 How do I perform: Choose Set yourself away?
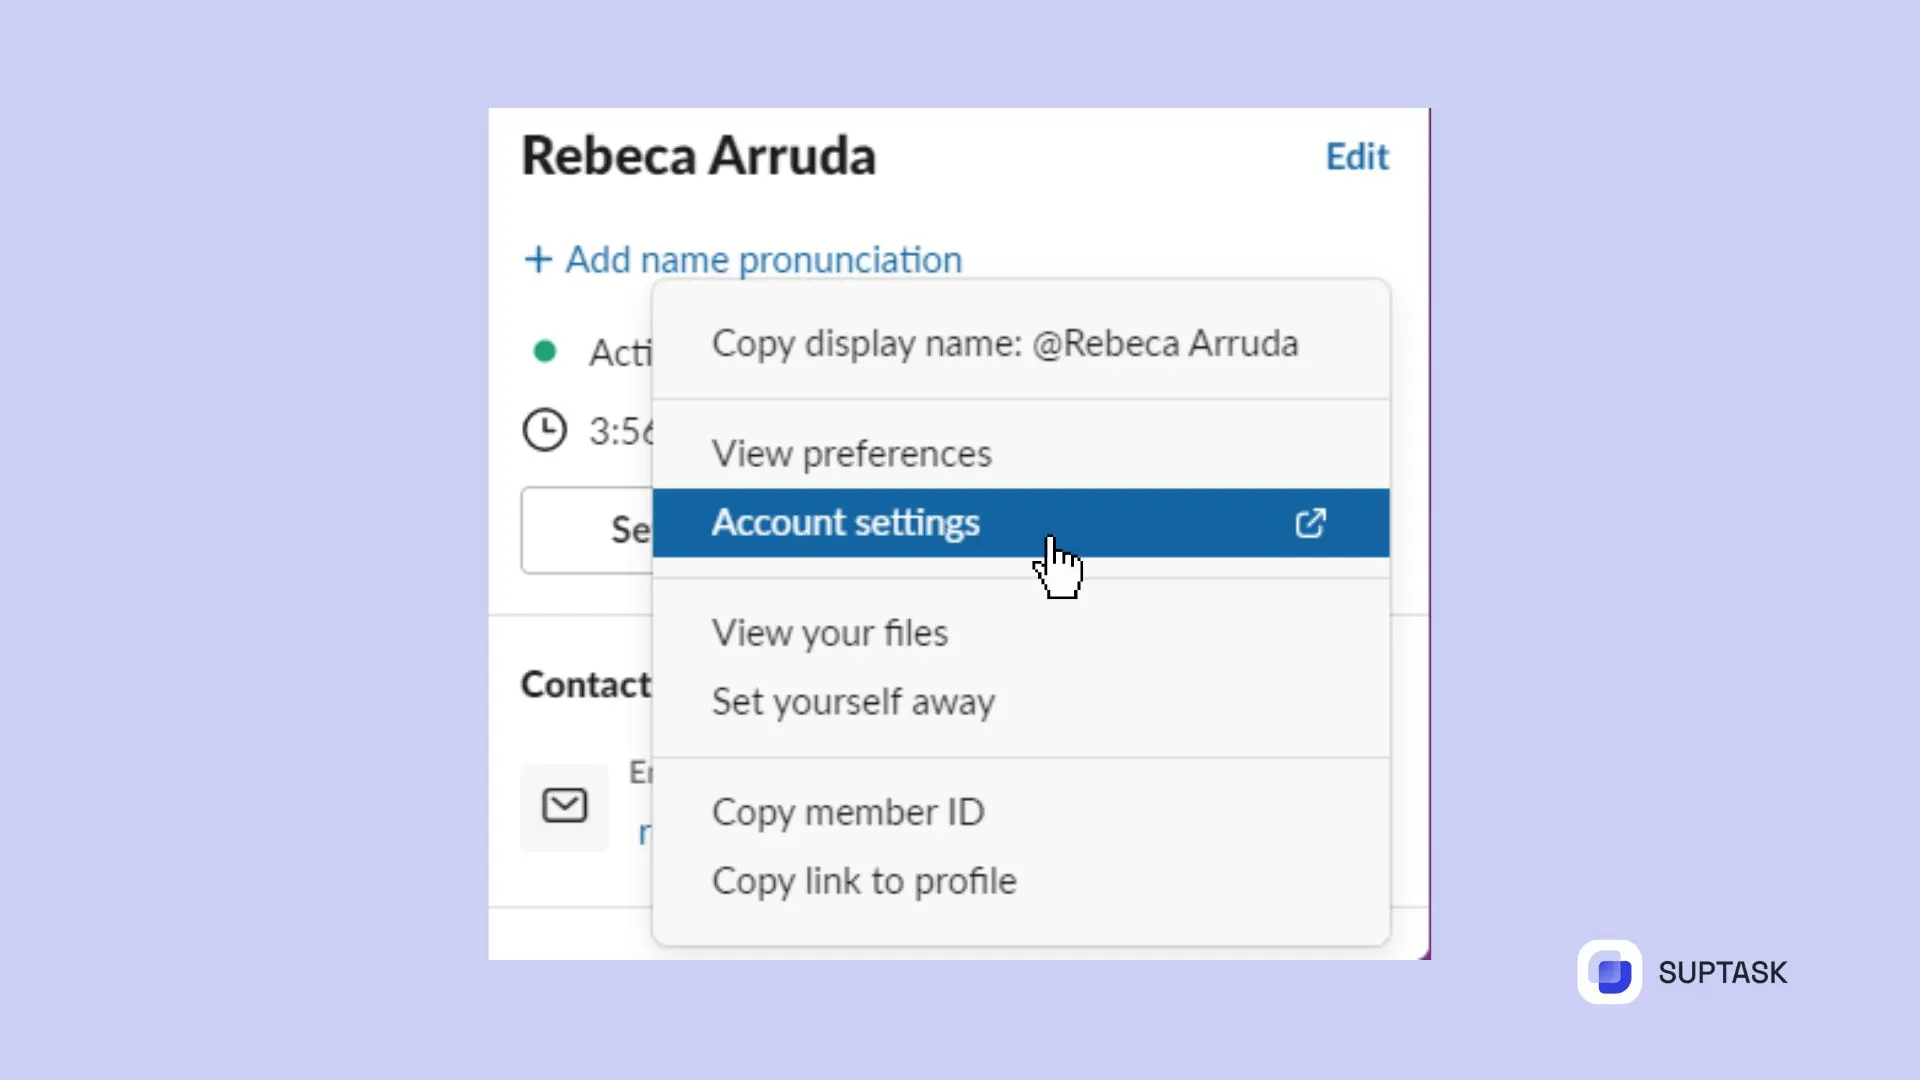click(853, 701)
